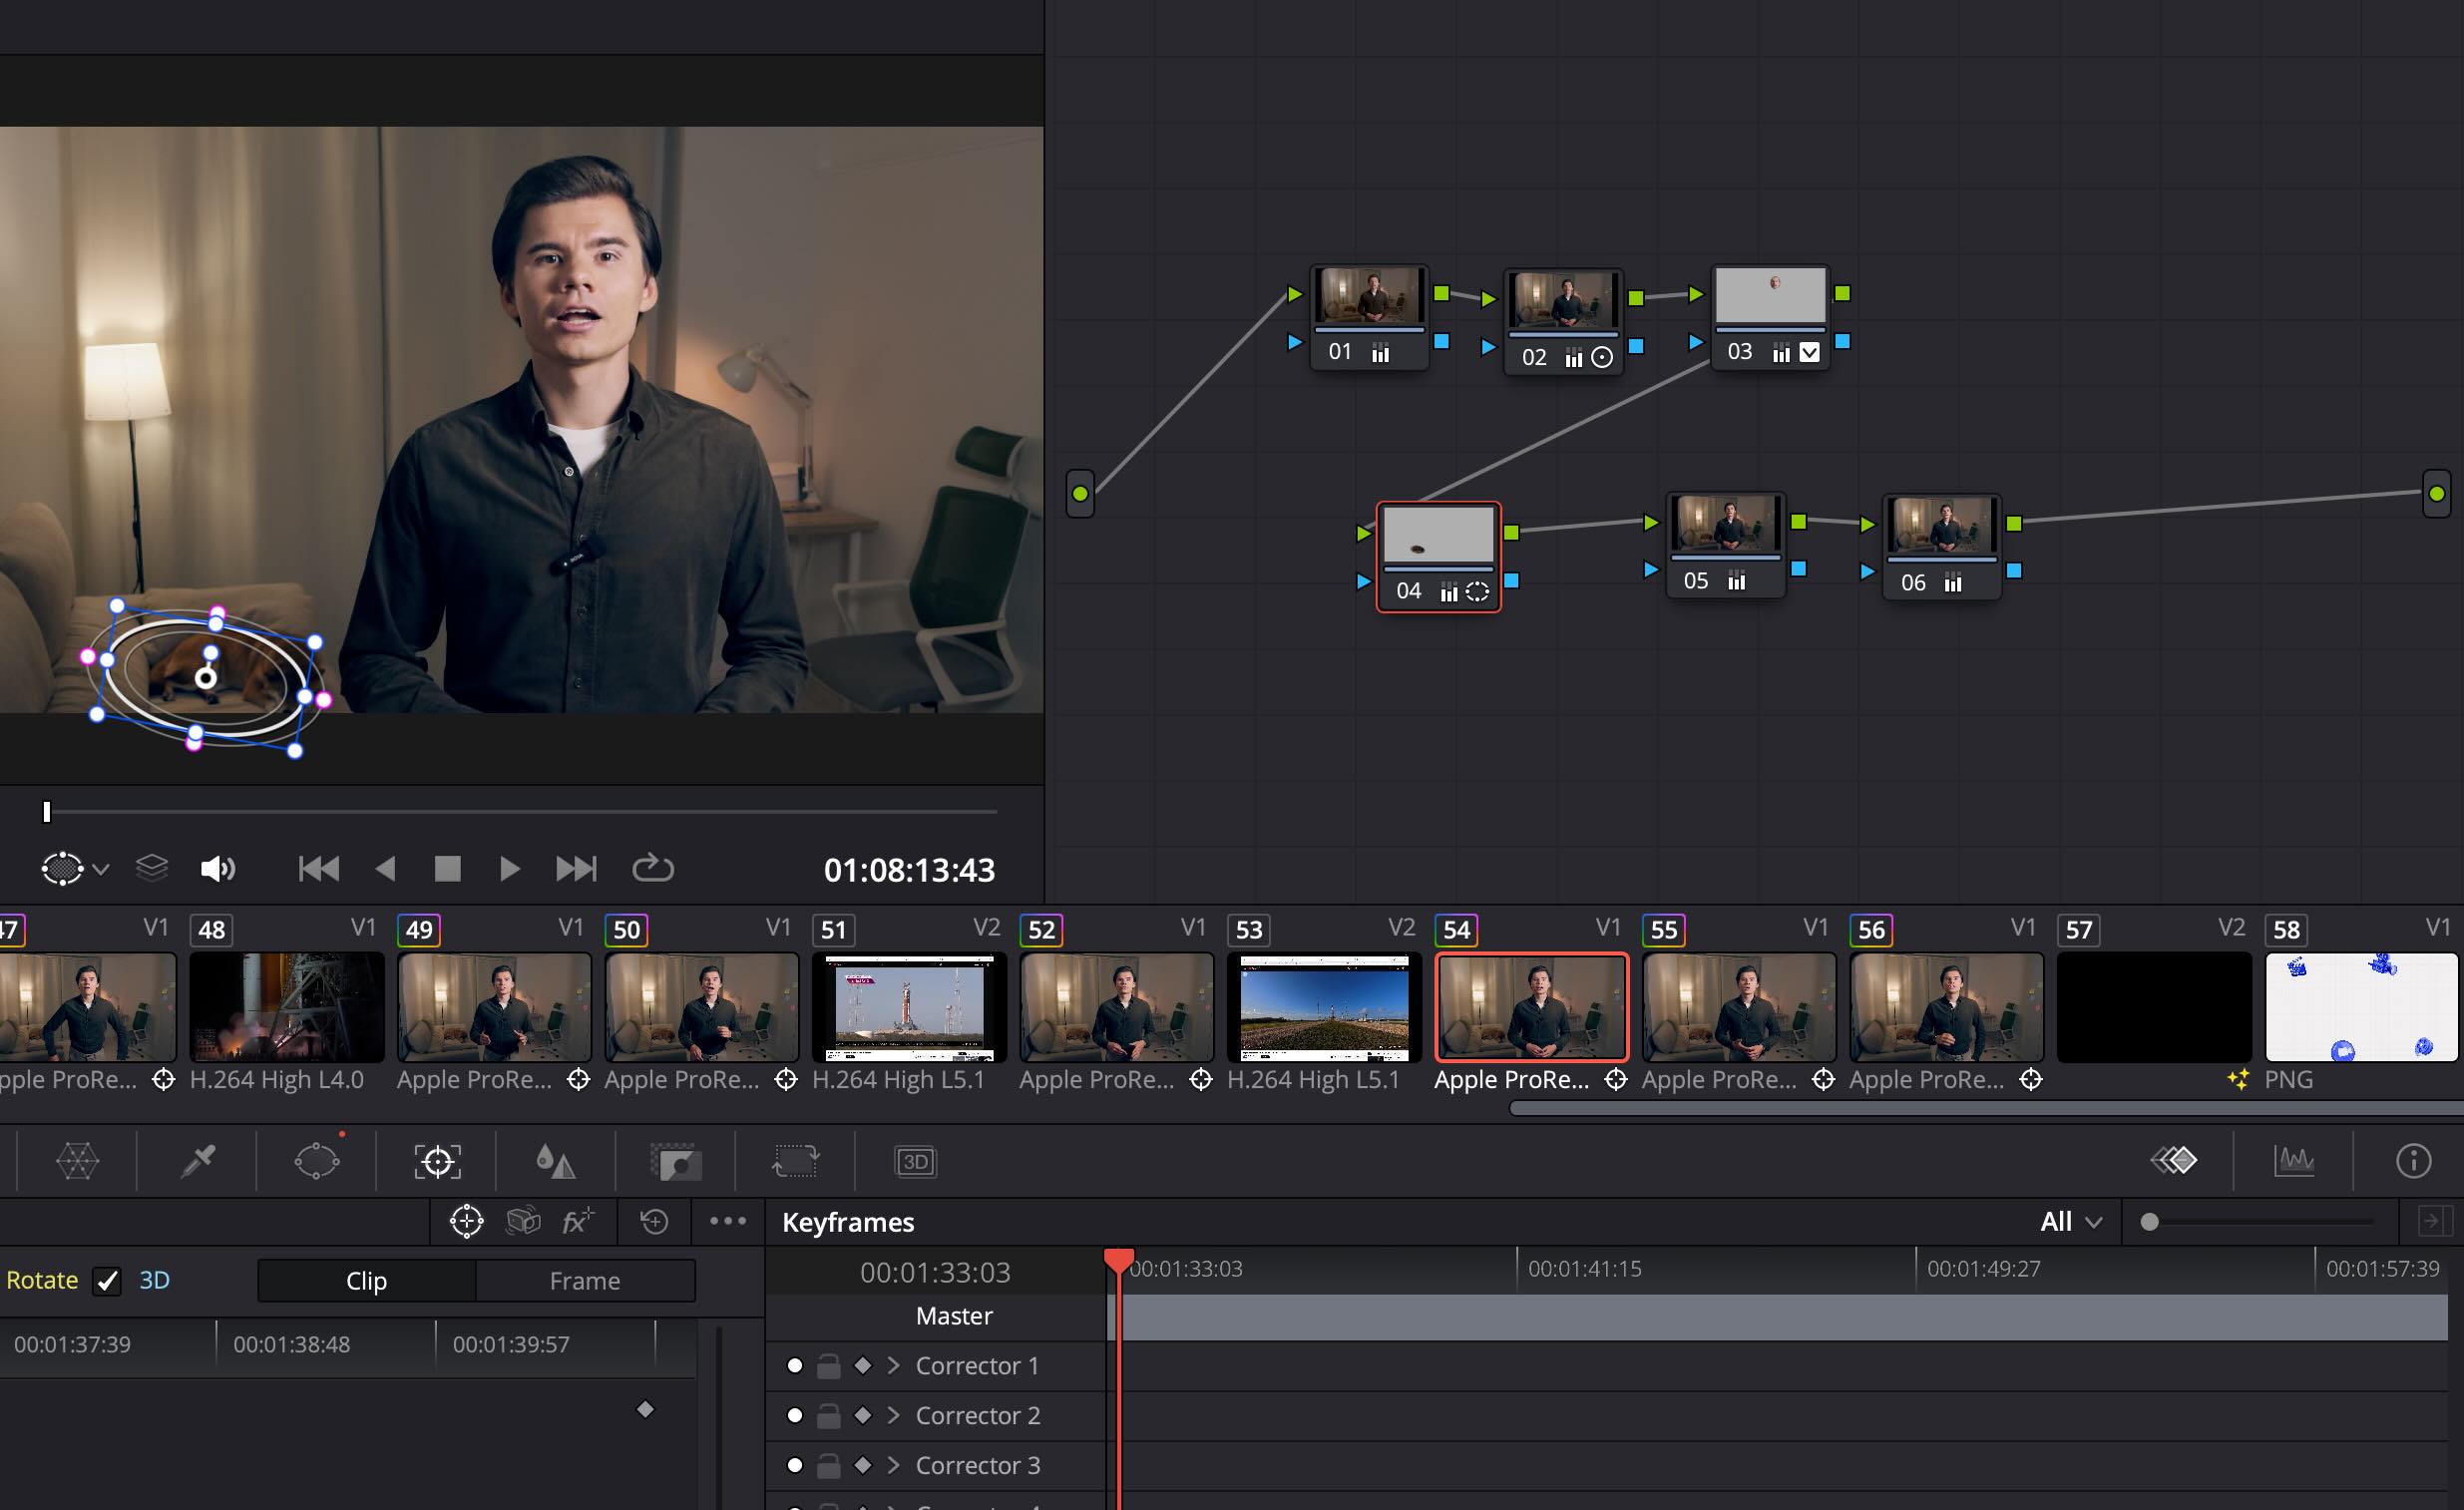This screenshot has width=2464, height=1510.
Task: Switch tracker to Clip mode
Action: click(366, 1281)
